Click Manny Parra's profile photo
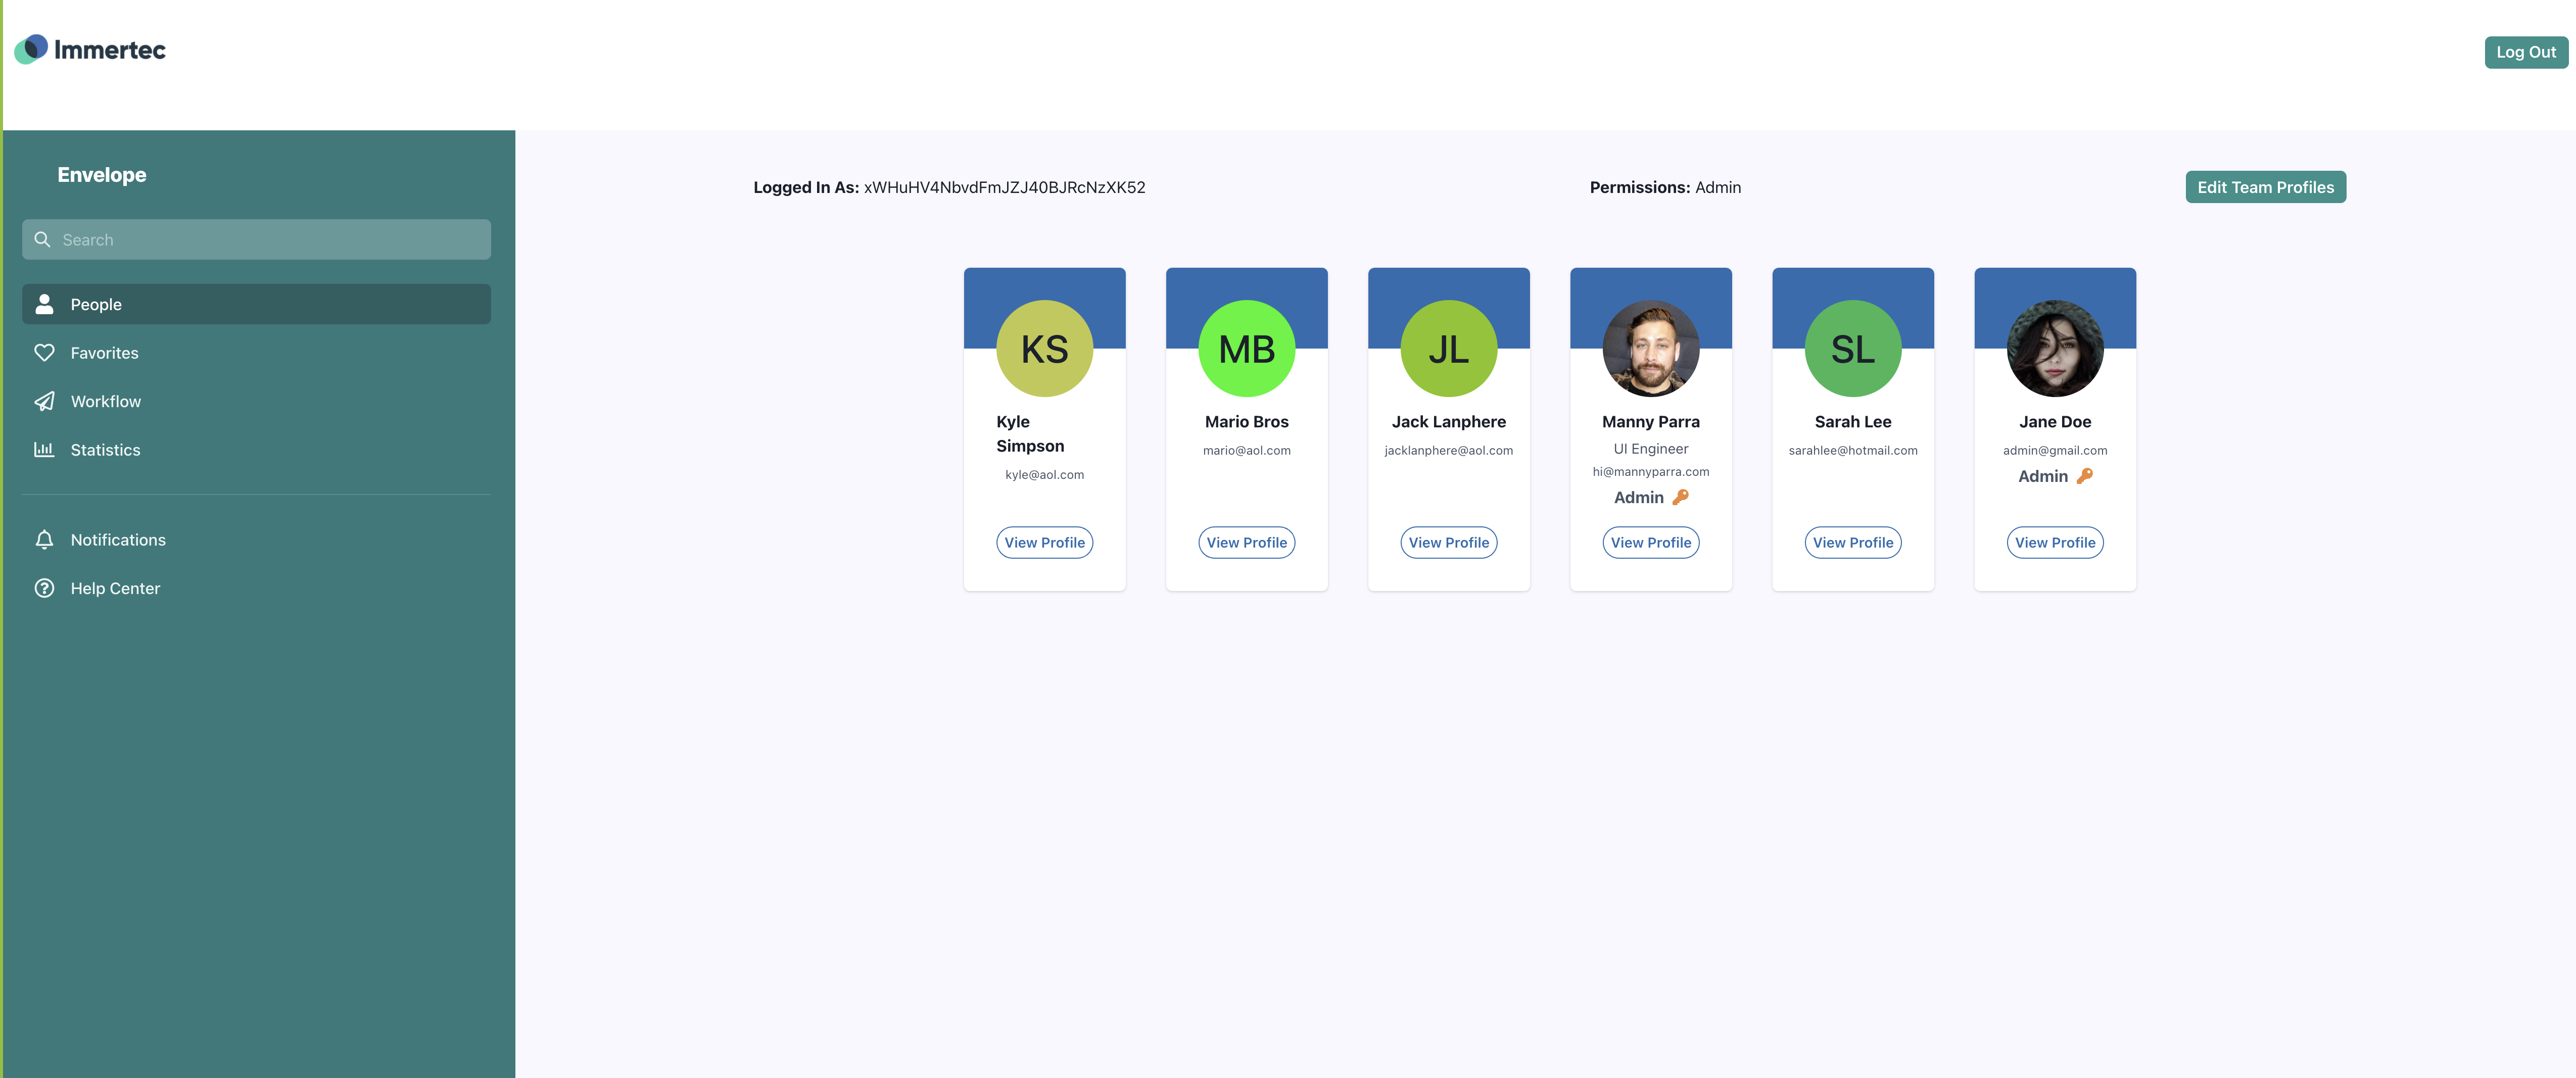This screenshot has width=2576, height=1078. tap(1650, 348)
